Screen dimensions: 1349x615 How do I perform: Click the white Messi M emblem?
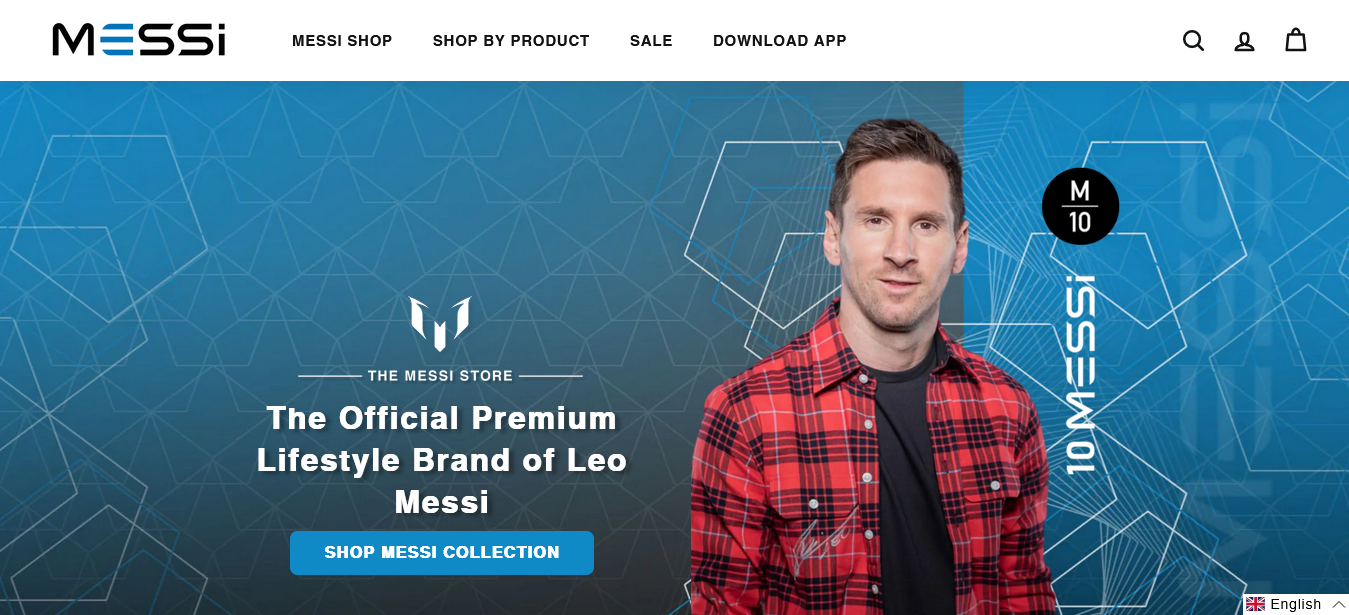pos(440,323)
